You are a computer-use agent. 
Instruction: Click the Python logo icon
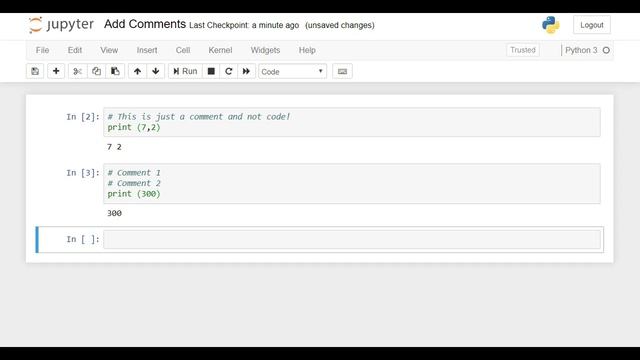tap(551, 25)
